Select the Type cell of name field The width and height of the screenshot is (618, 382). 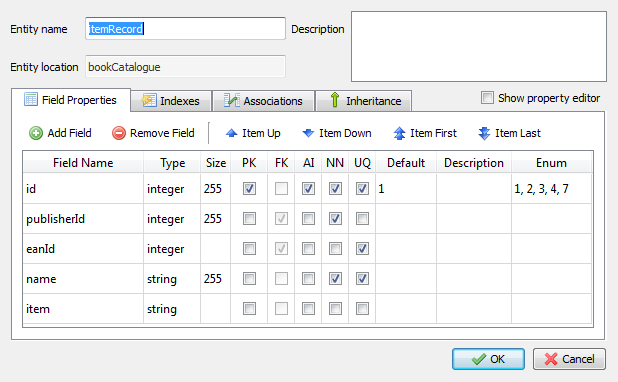point(172,279)
